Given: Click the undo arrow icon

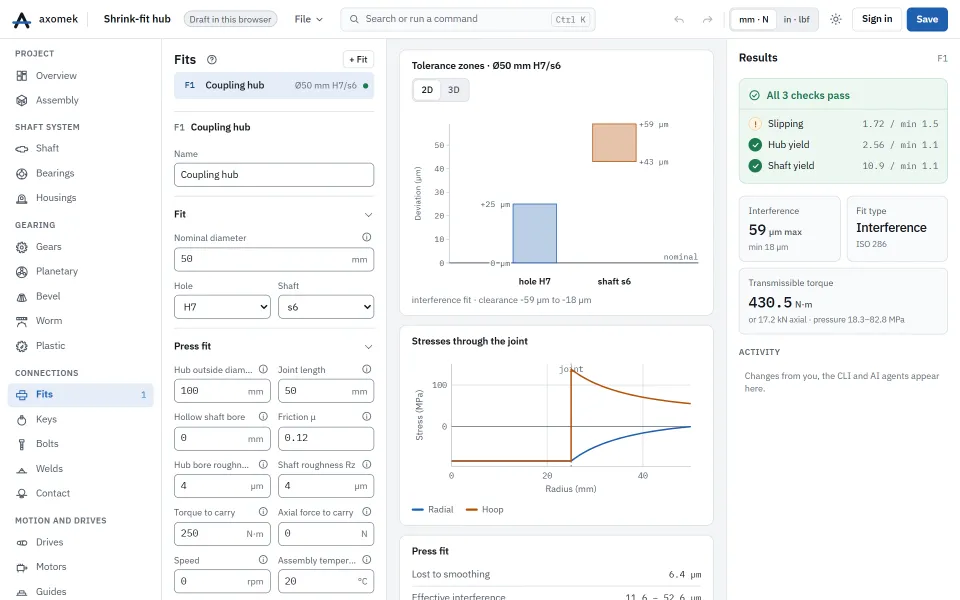Looking at the screenshot, I should [679, 20].
